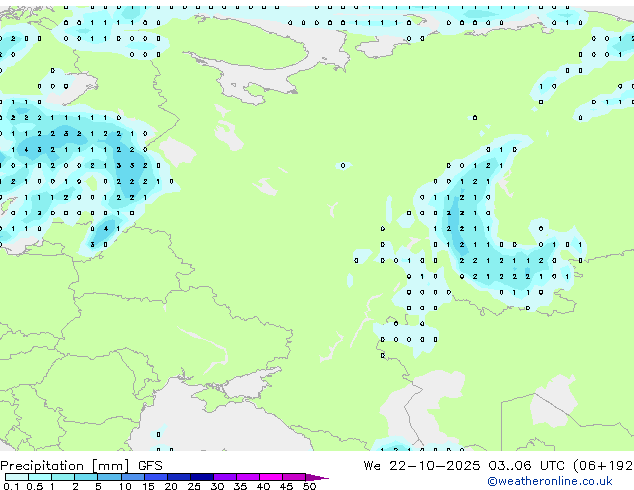Click the '(06+192' forecast run text

point(603,466)
